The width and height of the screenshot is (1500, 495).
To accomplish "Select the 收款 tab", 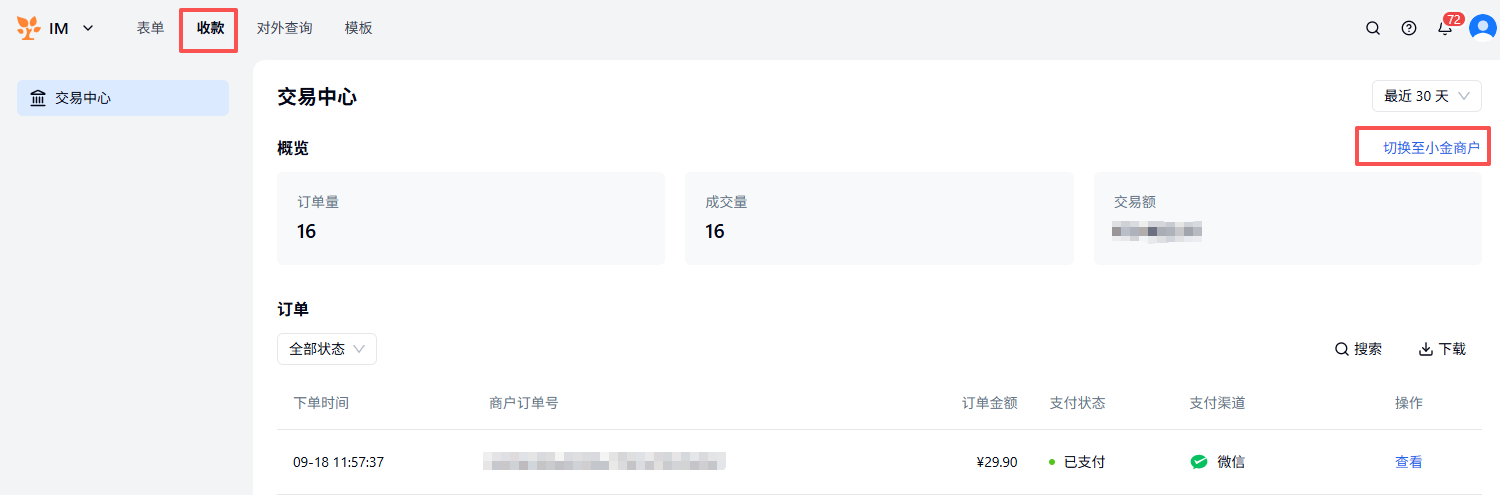I will [210, 28].
